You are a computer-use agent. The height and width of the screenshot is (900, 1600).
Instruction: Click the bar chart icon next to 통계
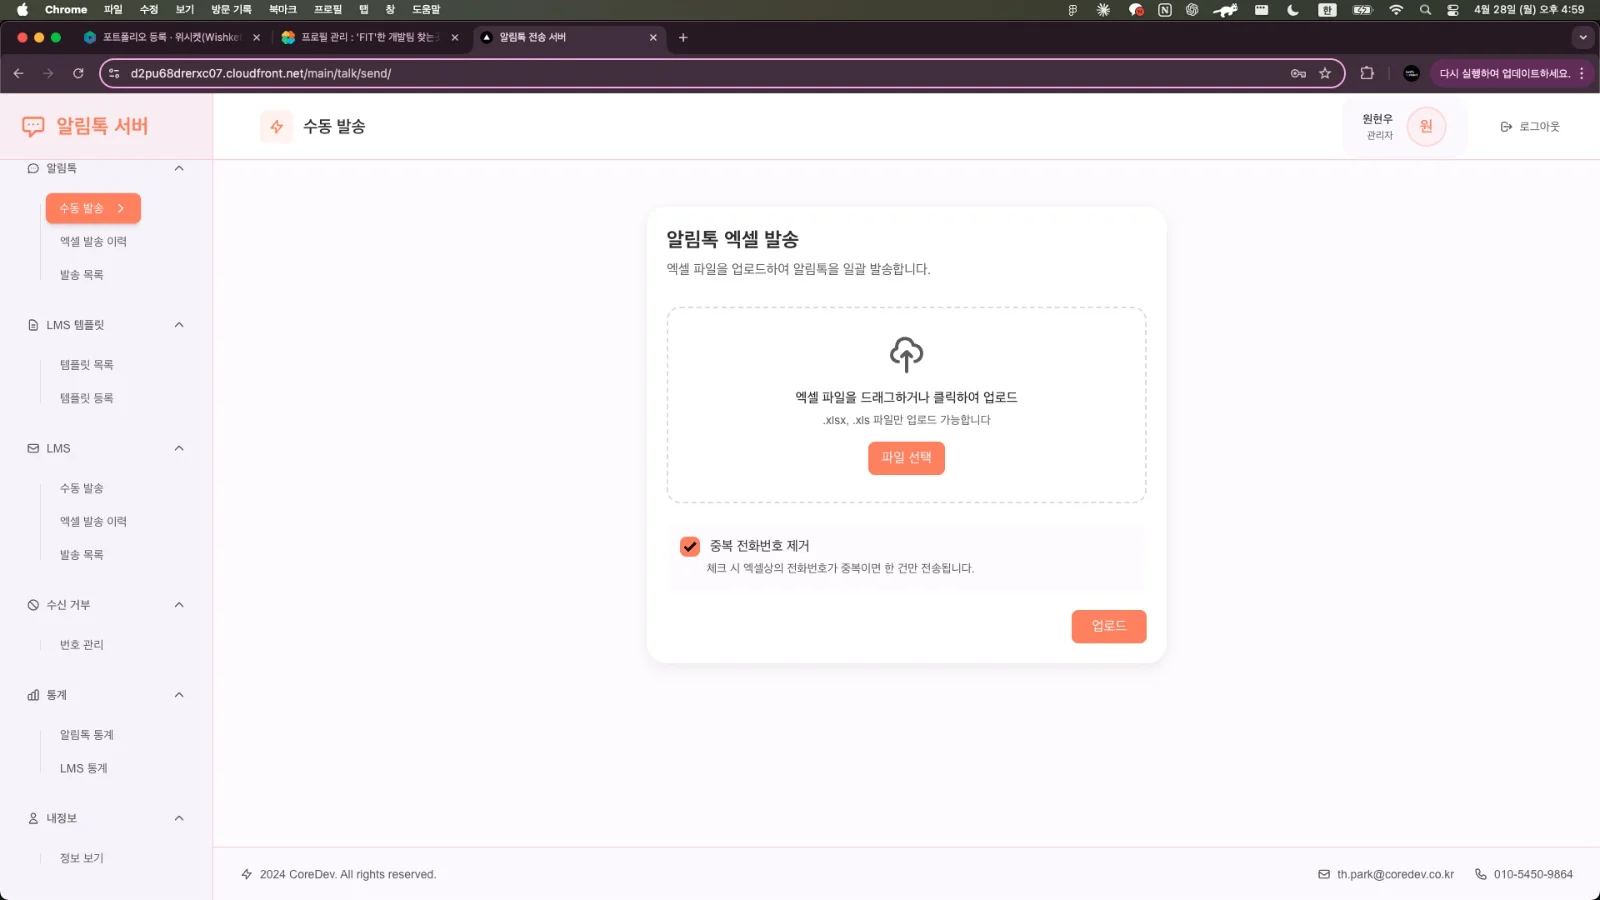33,695
